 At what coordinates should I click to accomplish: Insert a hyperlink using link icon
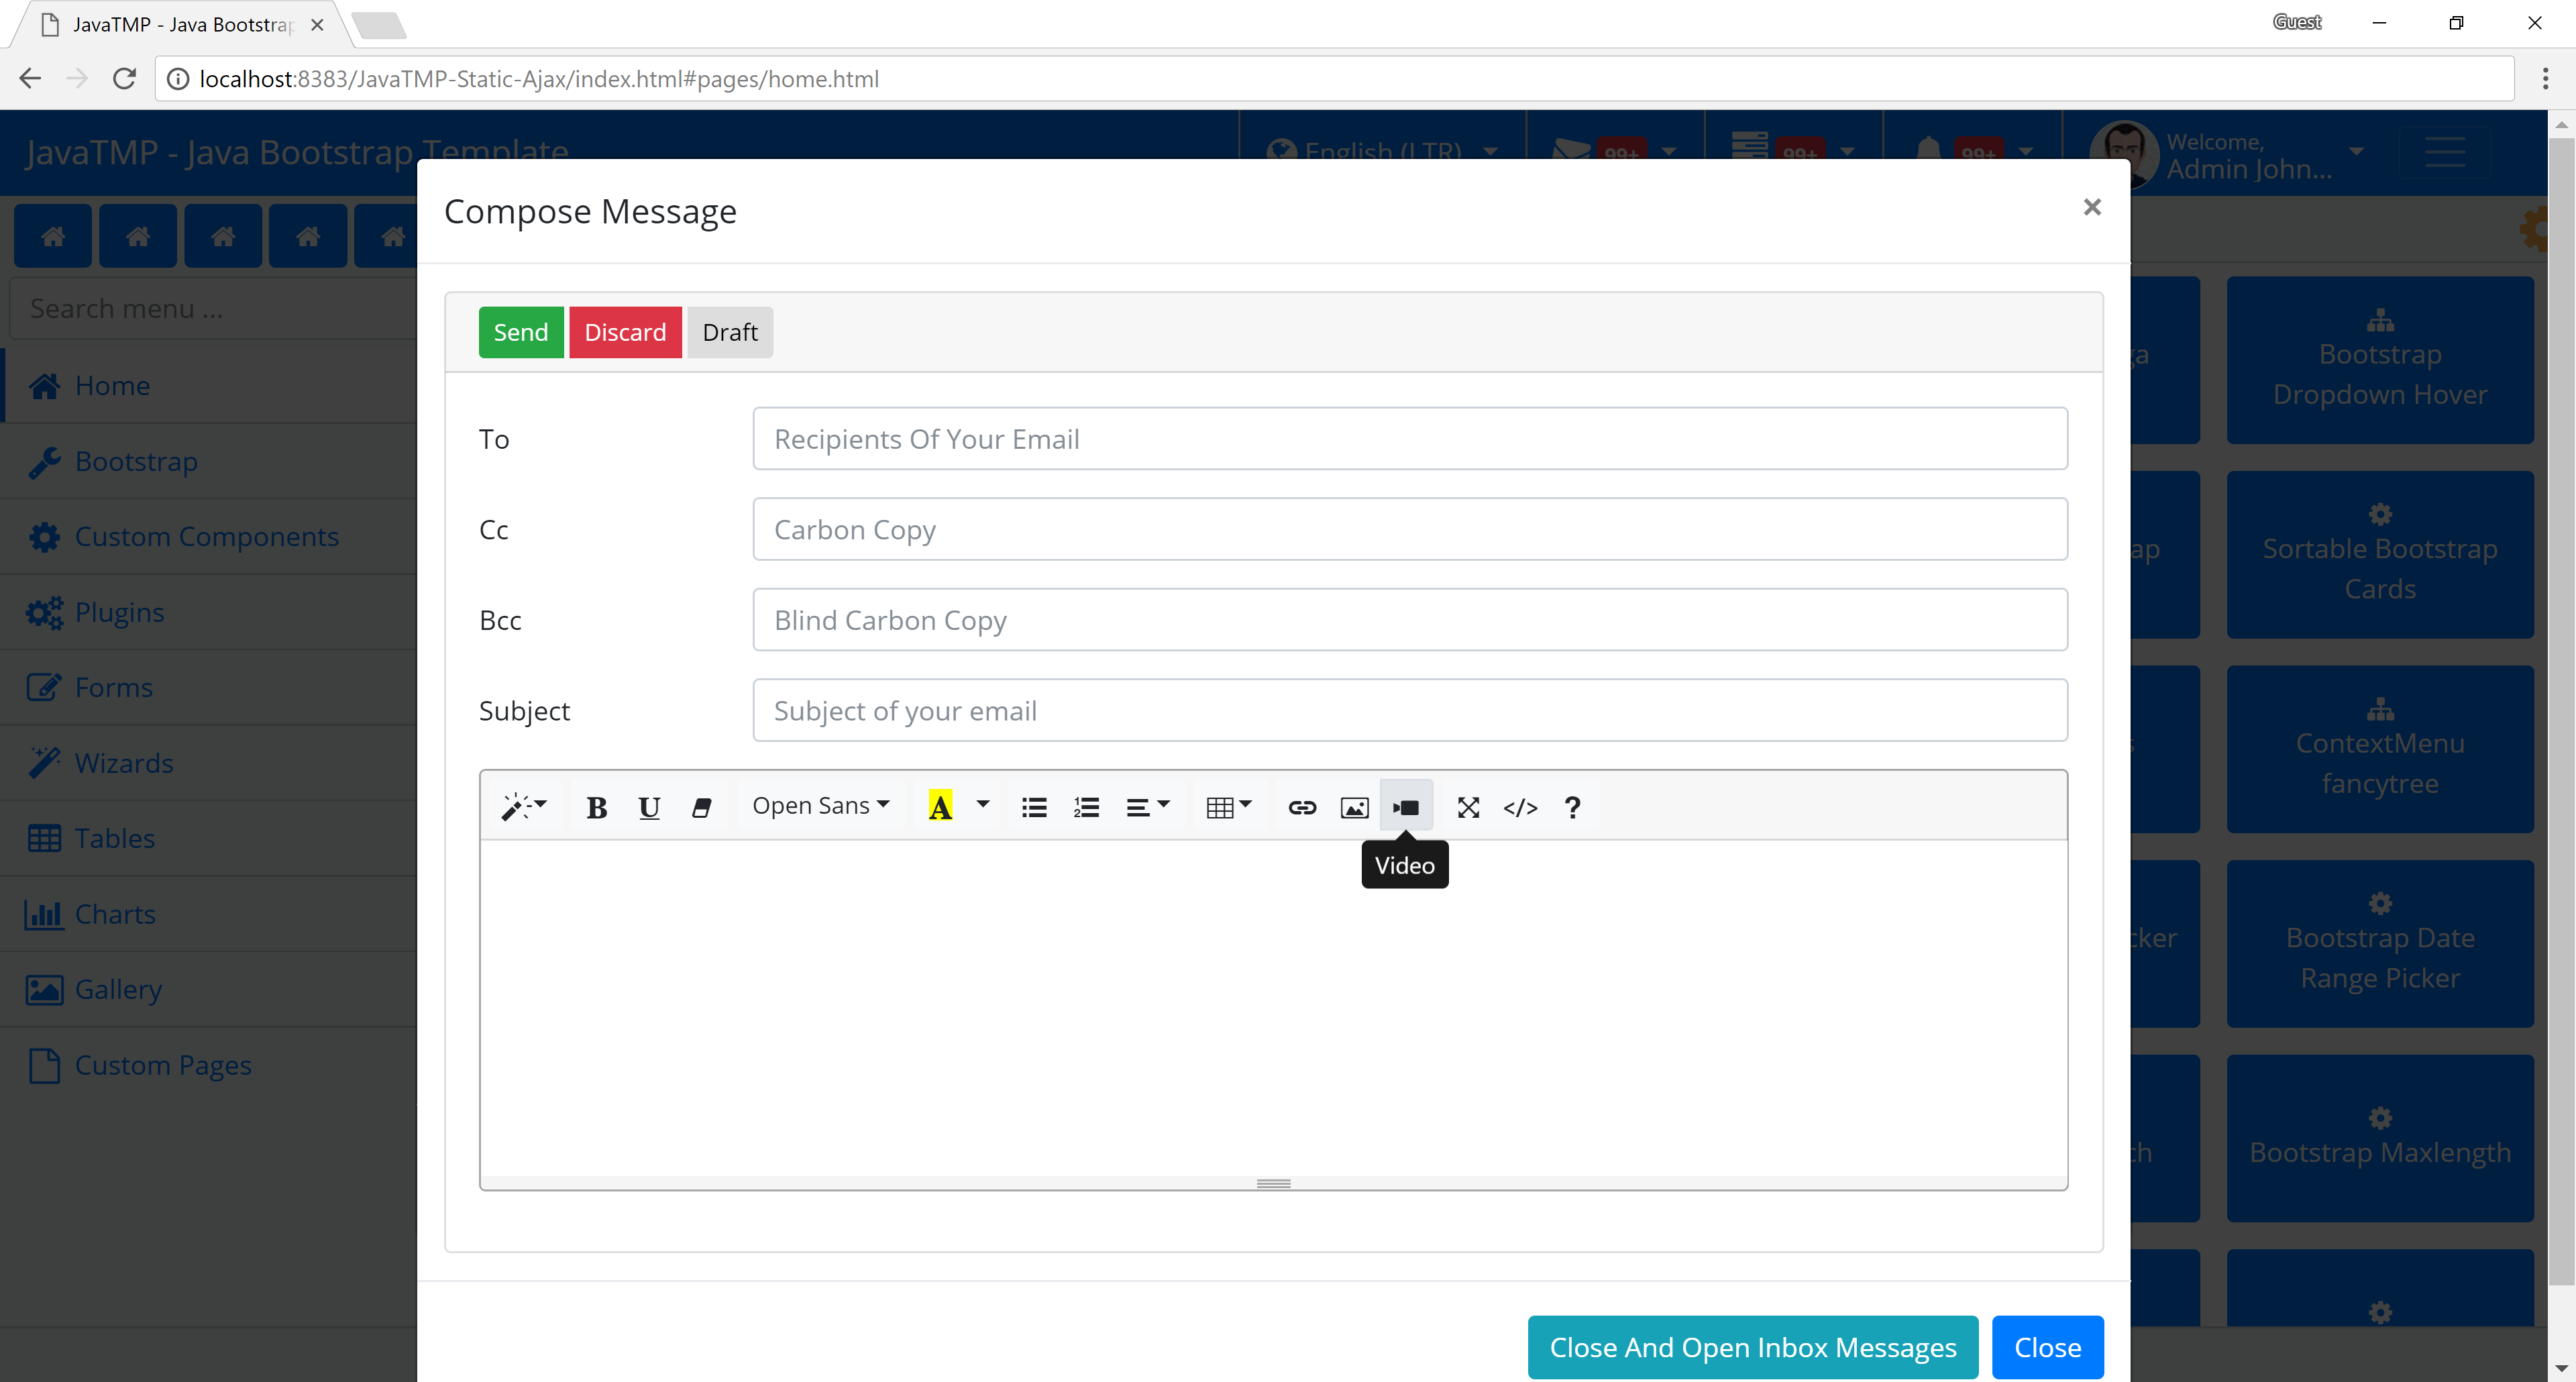(1301, 806)
